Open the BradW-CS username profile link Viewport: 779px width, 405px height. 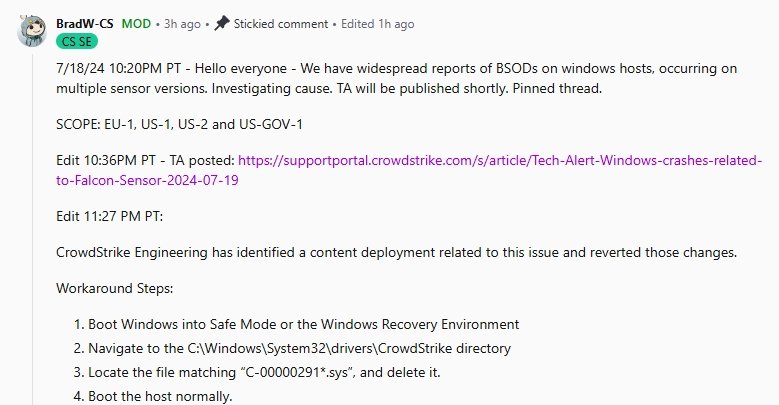[85, 23]
